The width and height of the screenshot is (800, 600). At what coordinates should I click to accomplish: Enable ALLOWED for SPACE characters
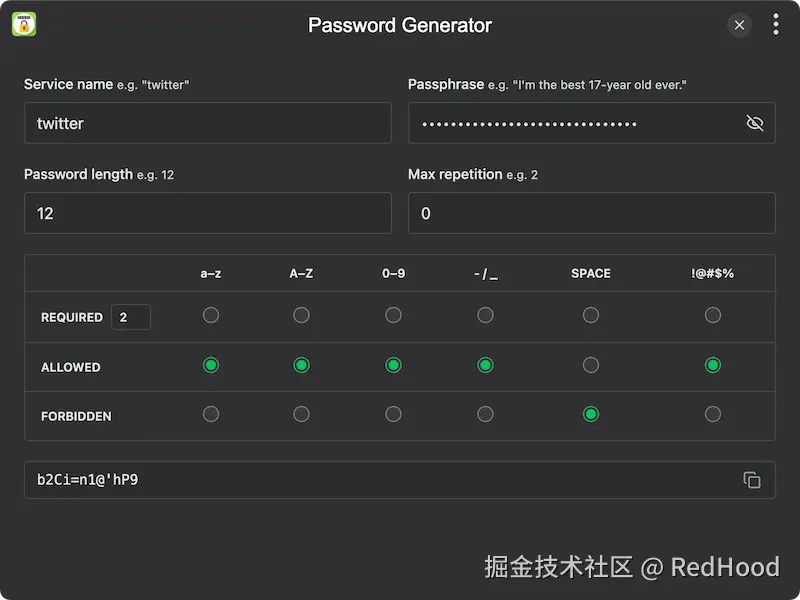tap(591, 365)
